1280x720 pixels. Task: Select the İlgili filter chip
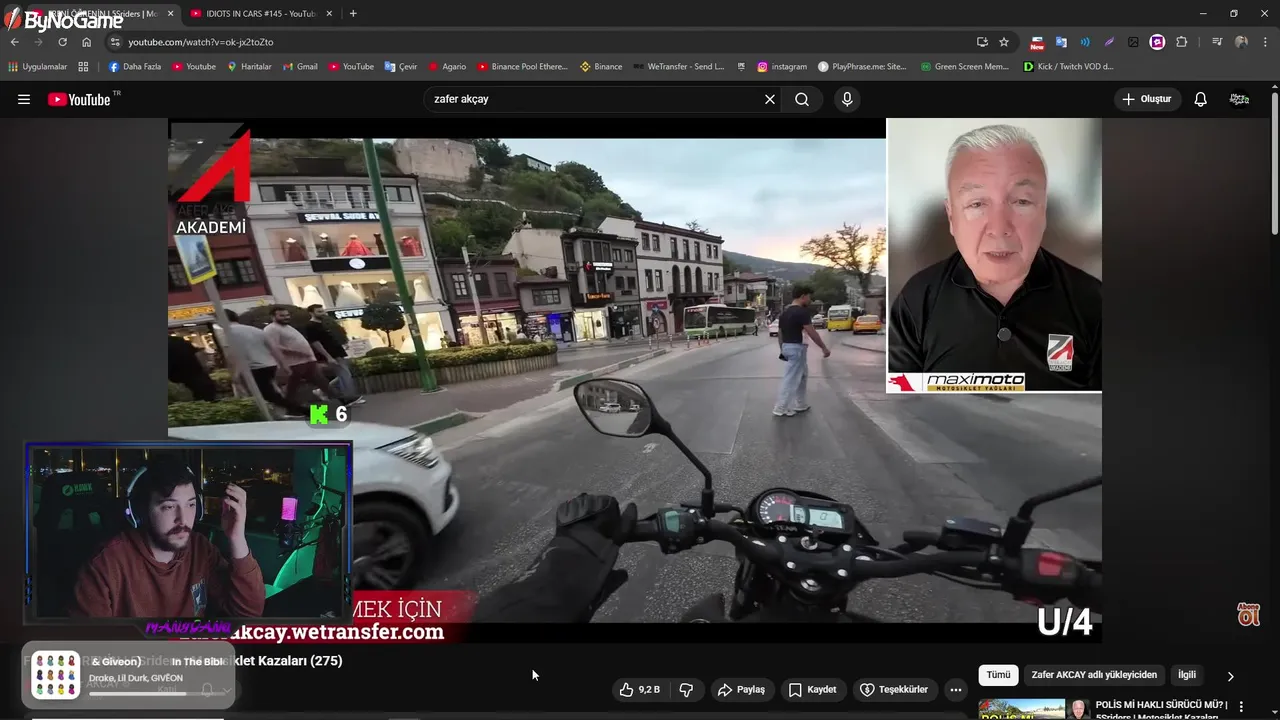[x=1187, y=675]
